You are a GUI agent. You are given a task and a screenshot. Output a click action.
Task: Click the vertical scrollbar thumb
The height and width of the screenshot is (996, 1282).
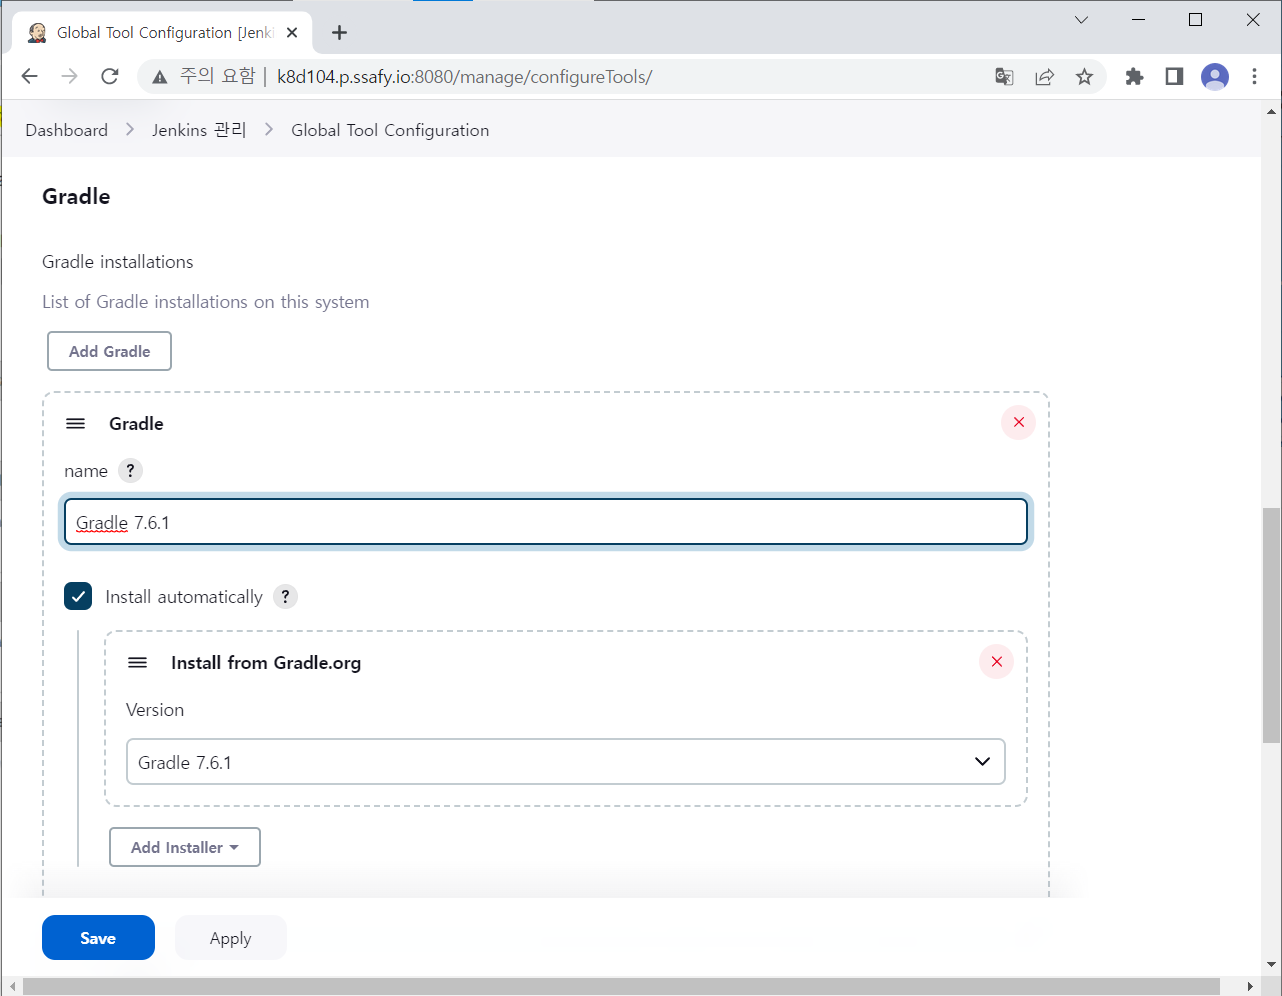[x=1271, y=625]
